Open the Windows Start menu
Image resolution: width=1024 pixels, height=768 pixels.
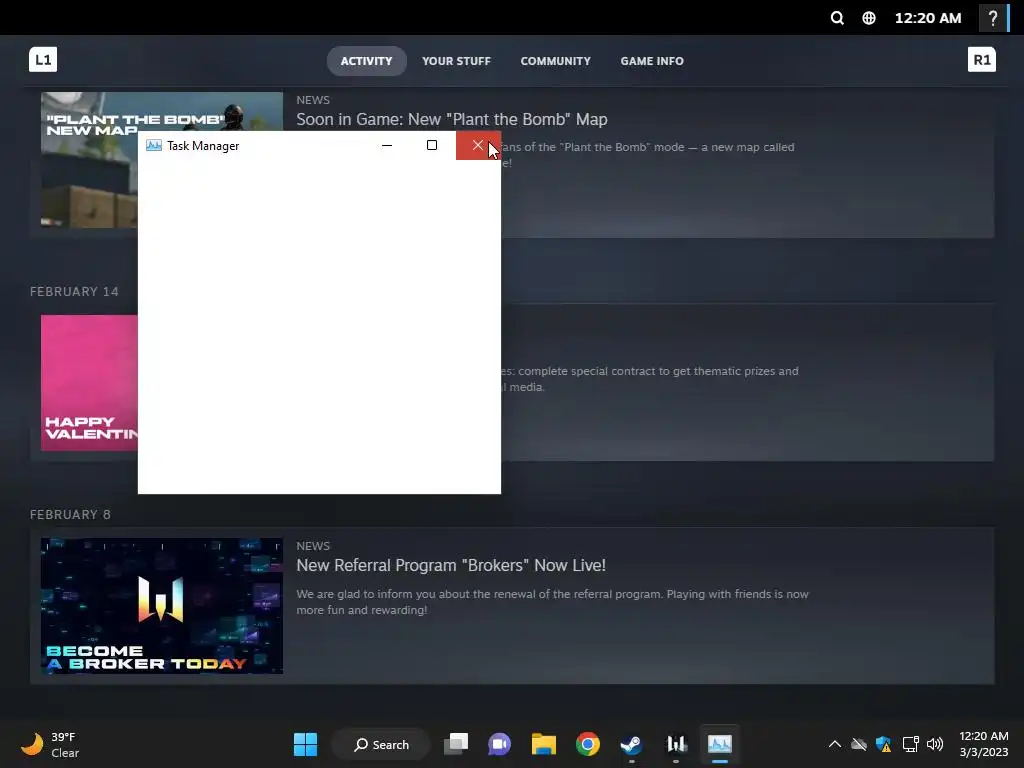pyautogui.click(x=305, y=744)
